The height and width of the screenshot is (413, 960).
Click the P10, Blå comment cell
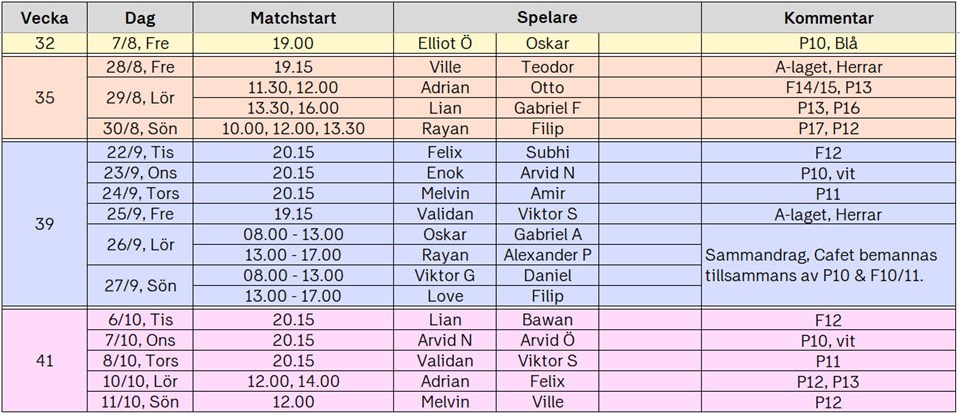click(828, 44)
